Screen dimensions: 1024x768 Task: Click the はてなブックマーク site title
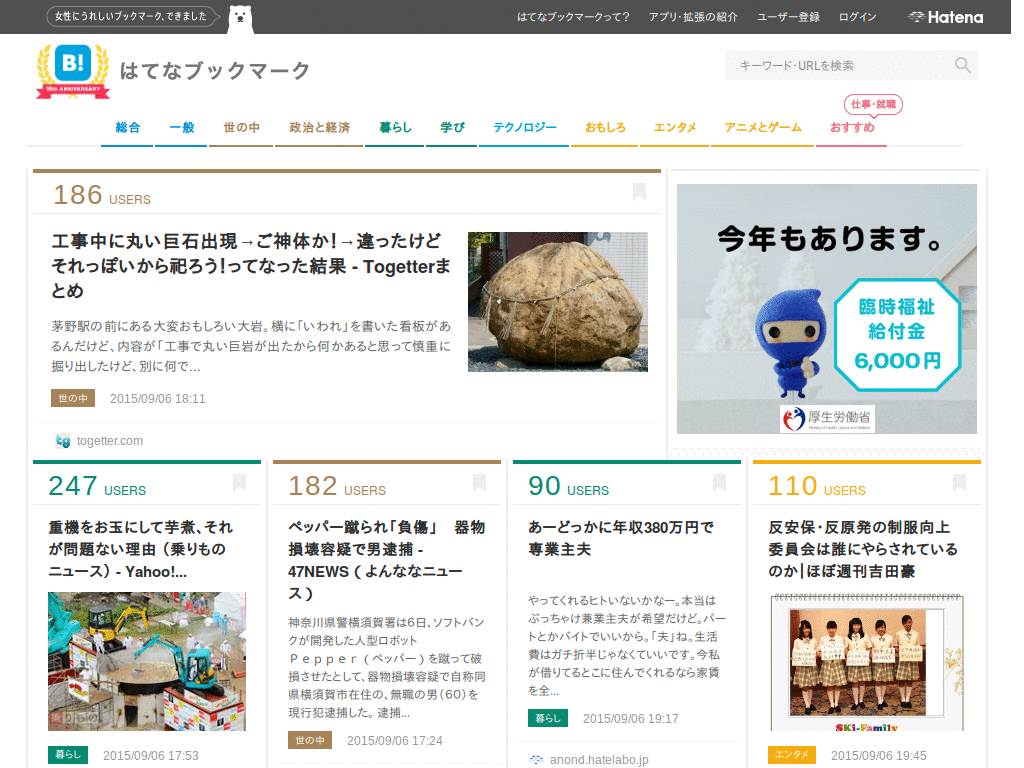(x=215, y=71)
